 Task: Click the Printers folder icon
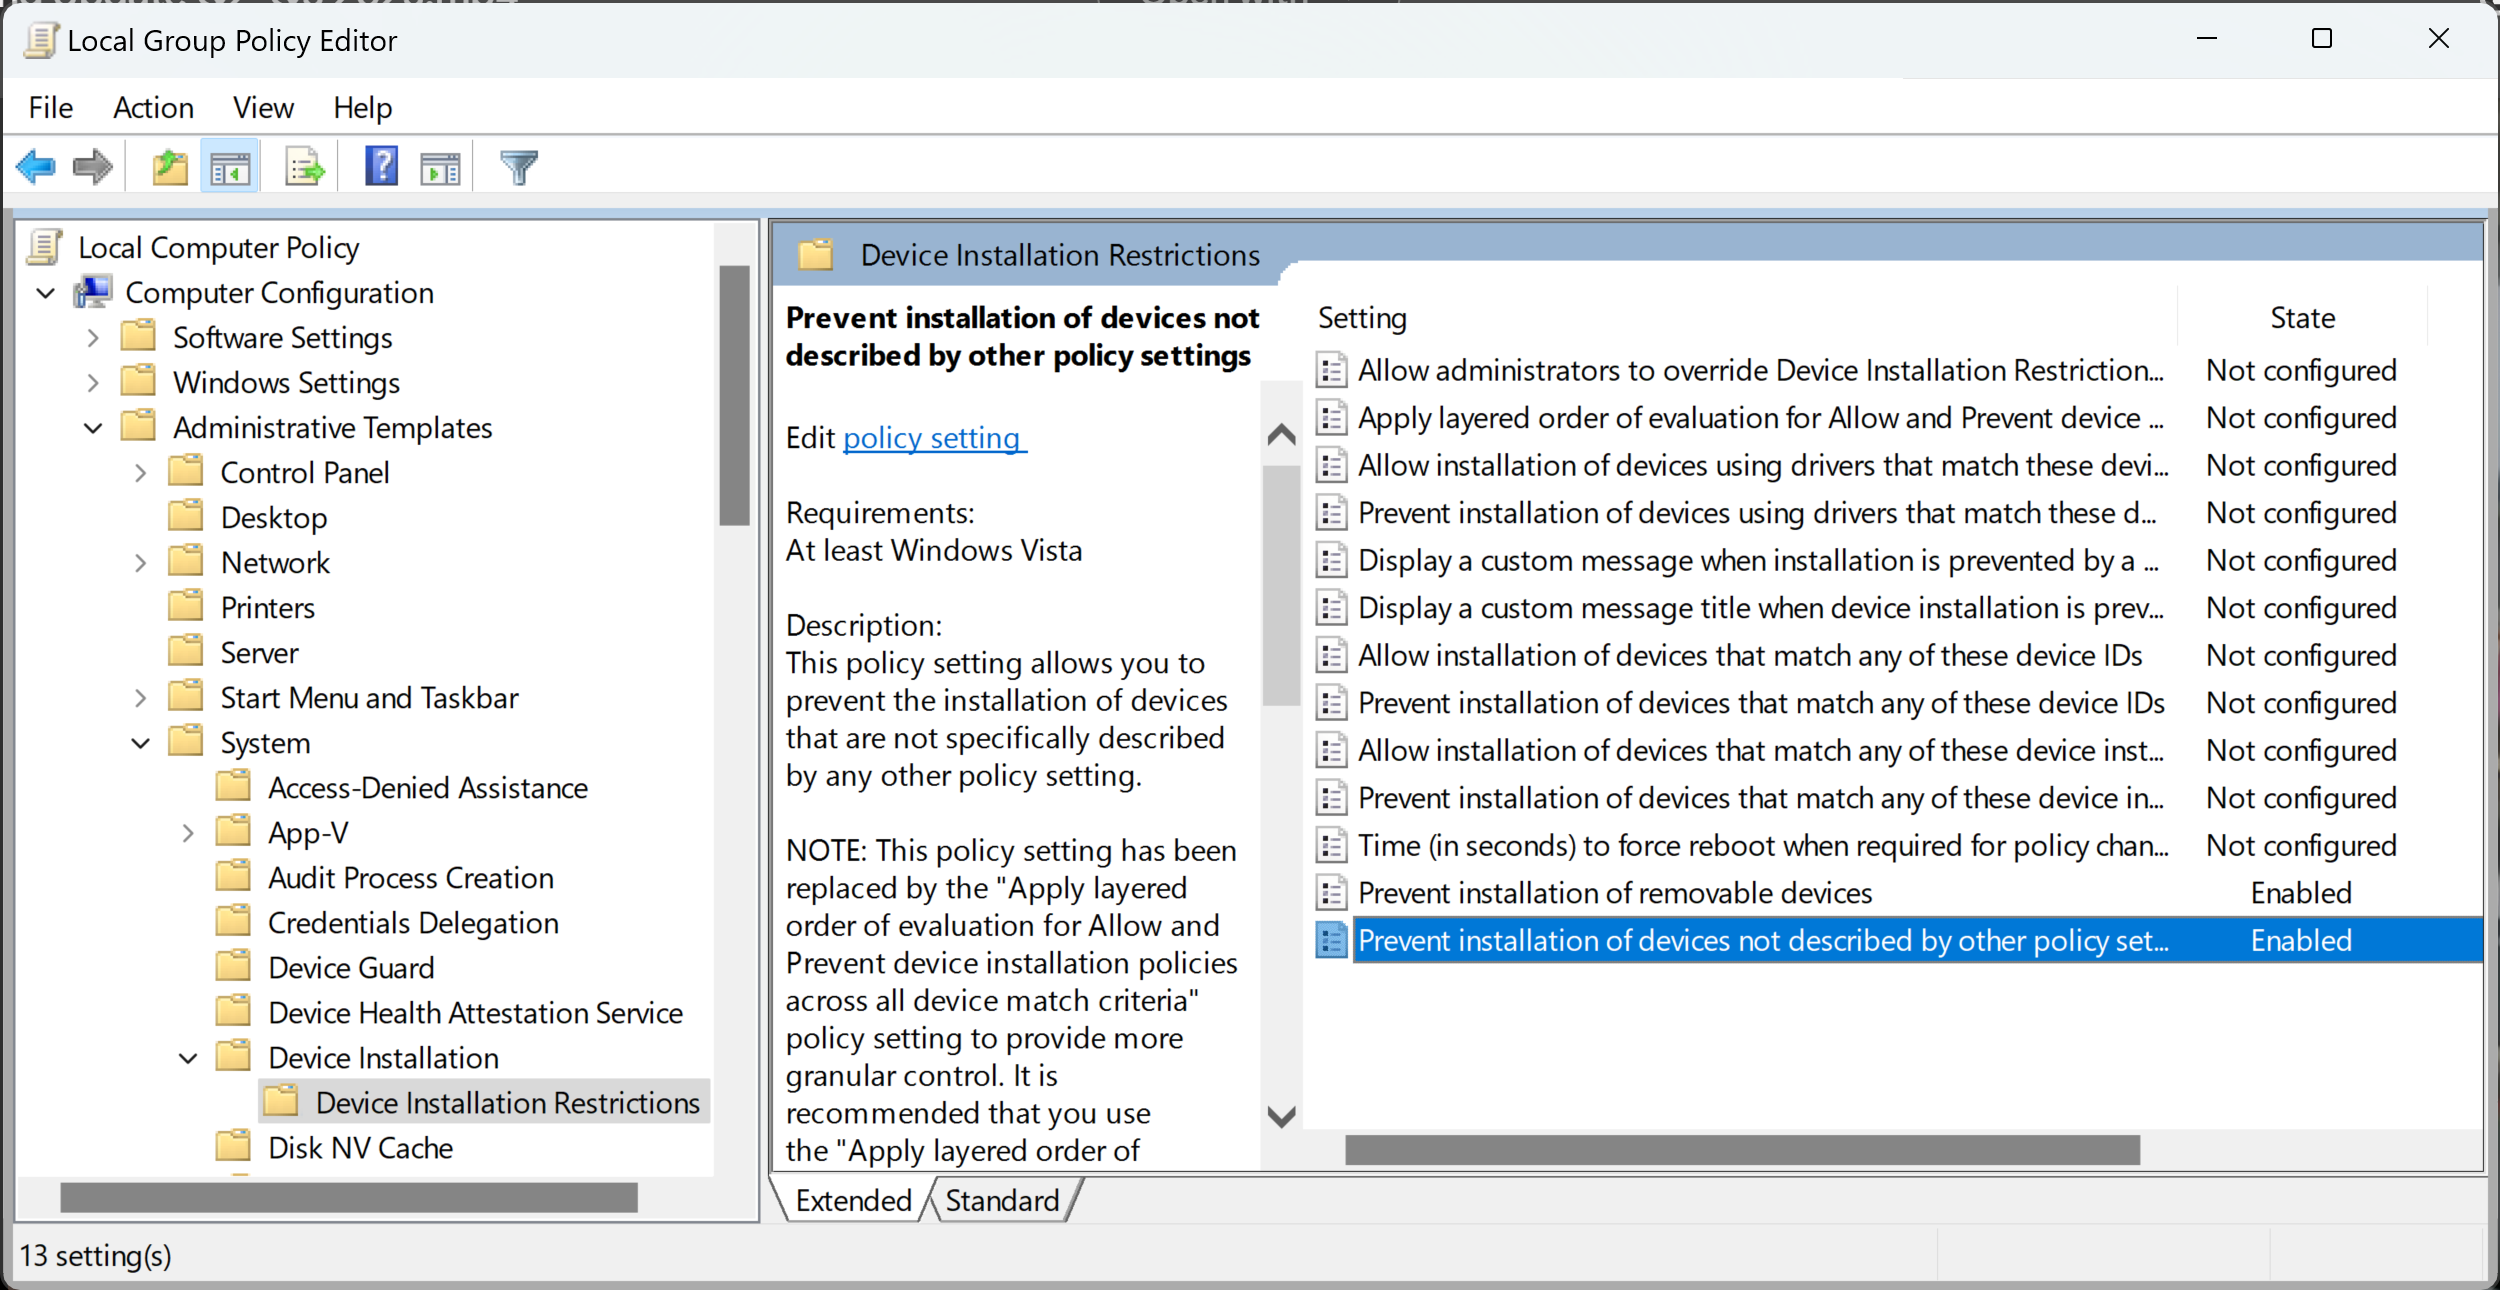click(x=186, y=606)
